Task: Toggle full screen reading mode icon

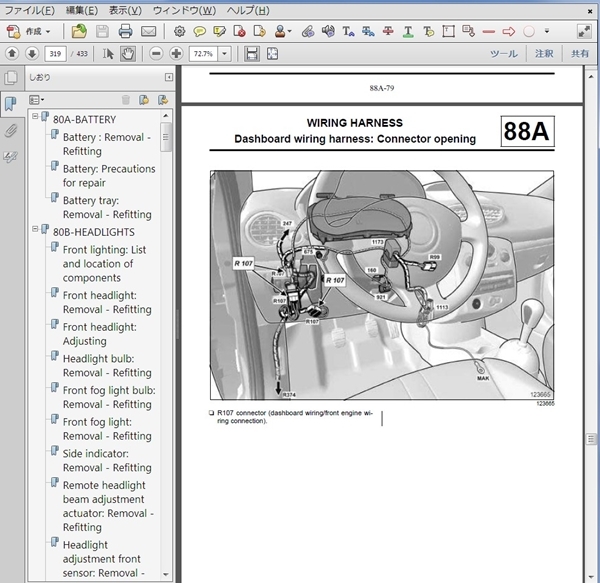Action: 584,31
